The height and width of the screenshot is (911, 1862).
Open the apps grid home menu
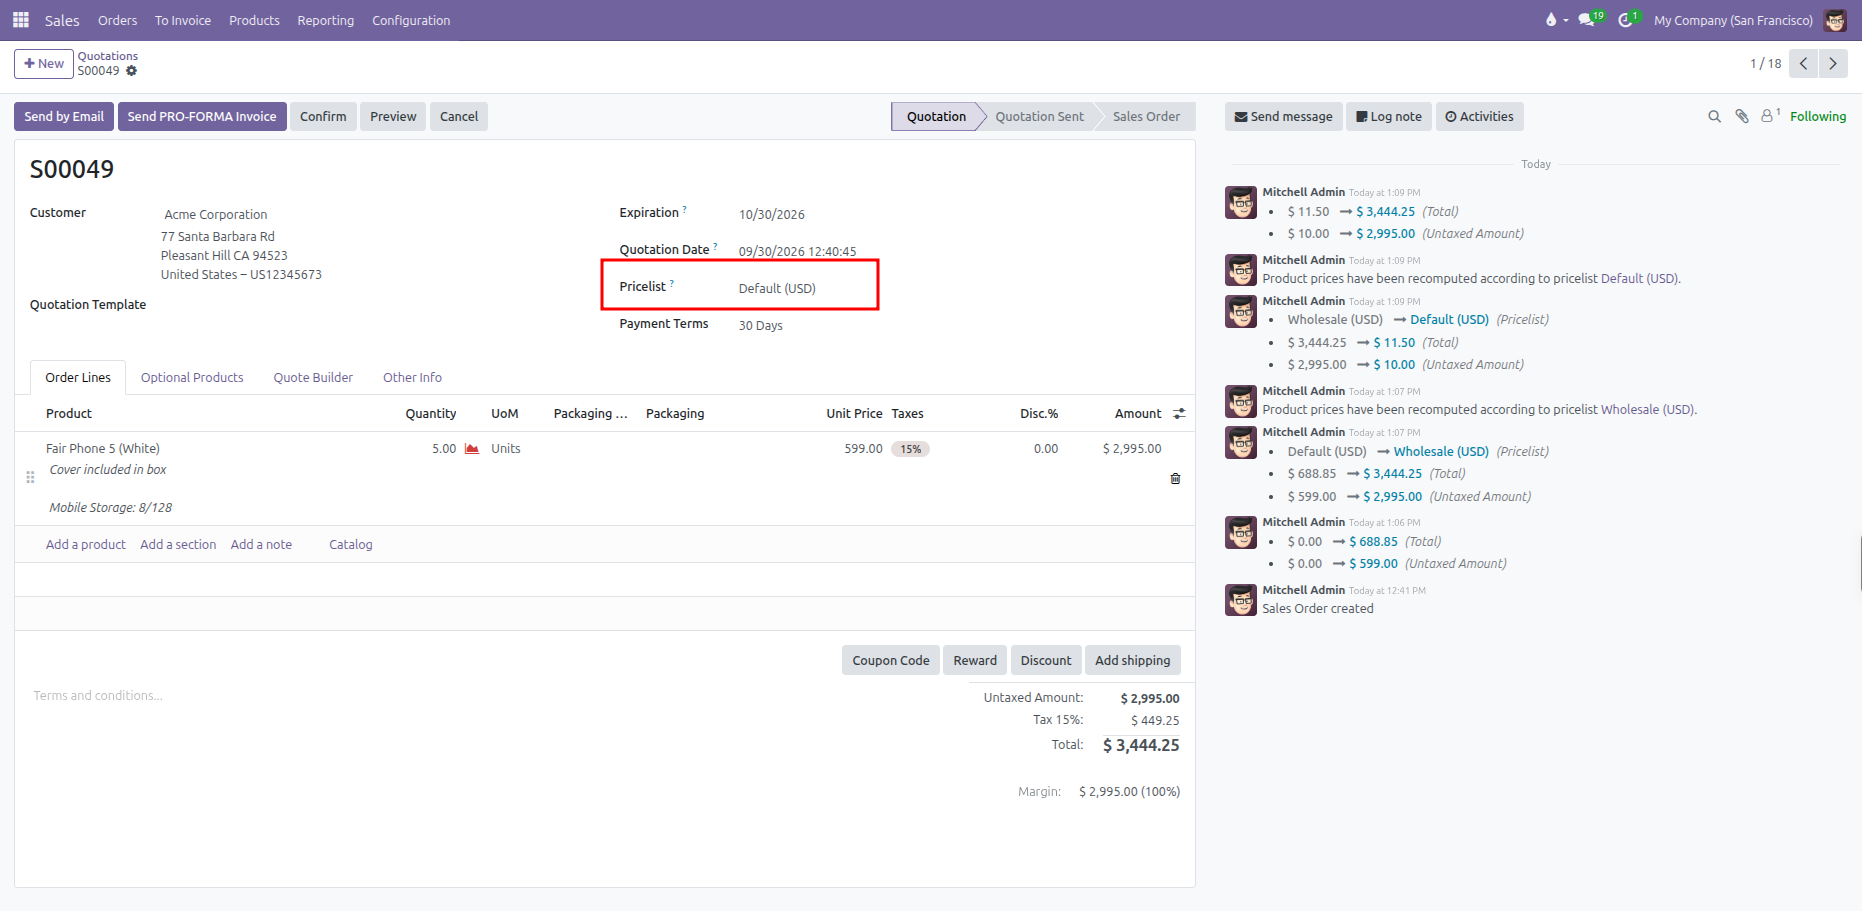click(20, 20)
